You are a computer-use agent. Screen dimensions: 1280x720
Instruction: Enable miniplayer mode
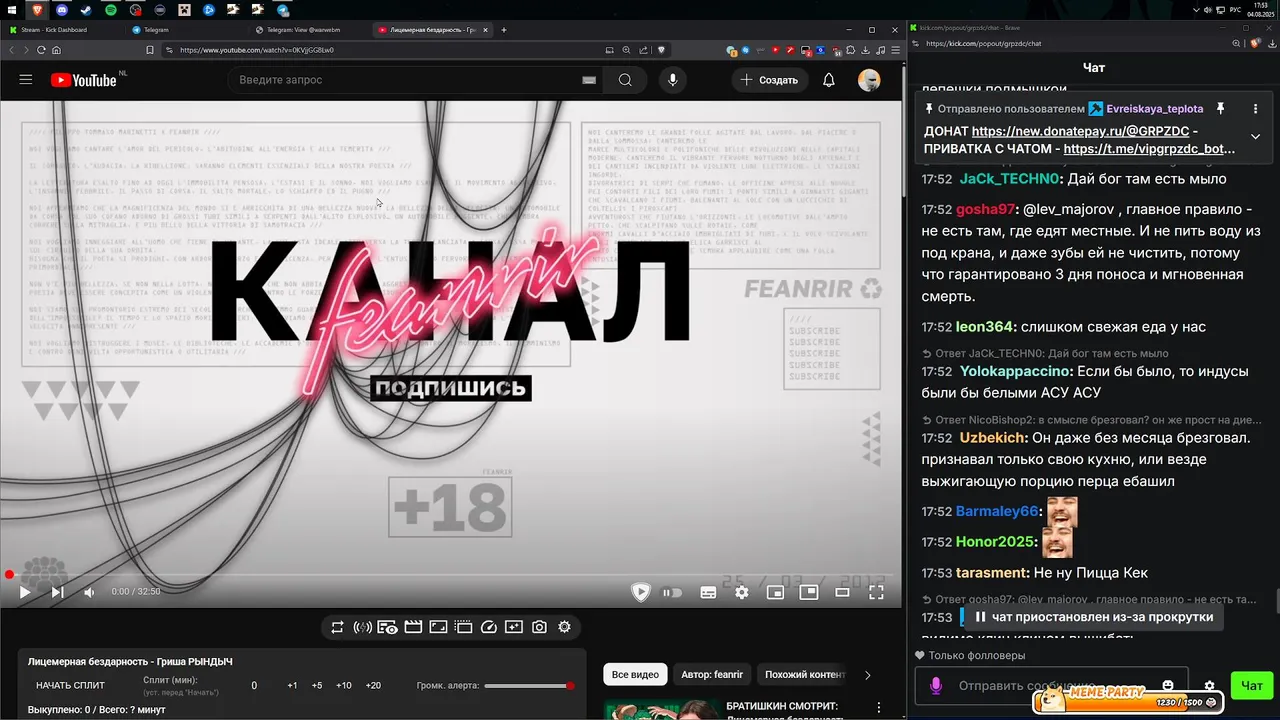click(x=775, y=592)
